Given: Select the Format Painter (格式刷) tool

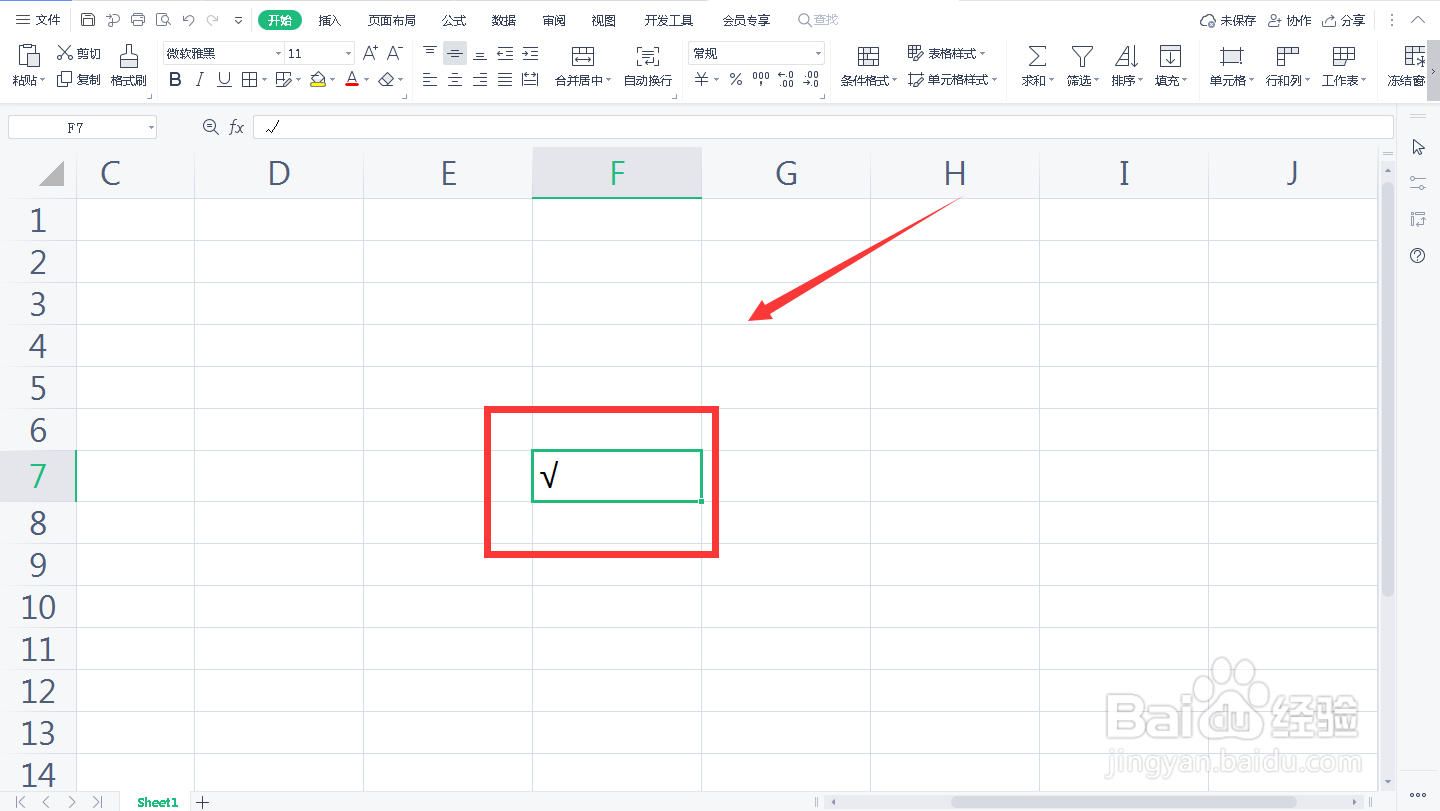Looking at the screenshot, I should (x=128, y=66).
